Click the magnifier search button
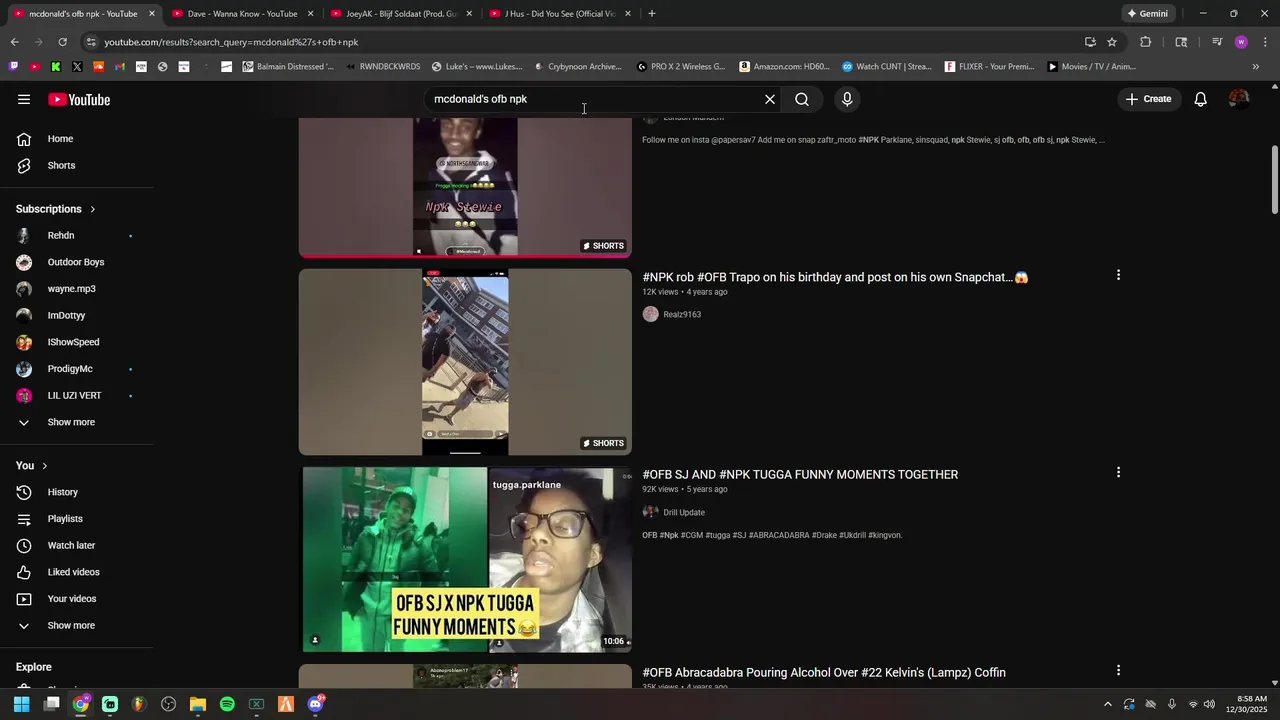This screenshot has height=720, width=1280. 802,99
